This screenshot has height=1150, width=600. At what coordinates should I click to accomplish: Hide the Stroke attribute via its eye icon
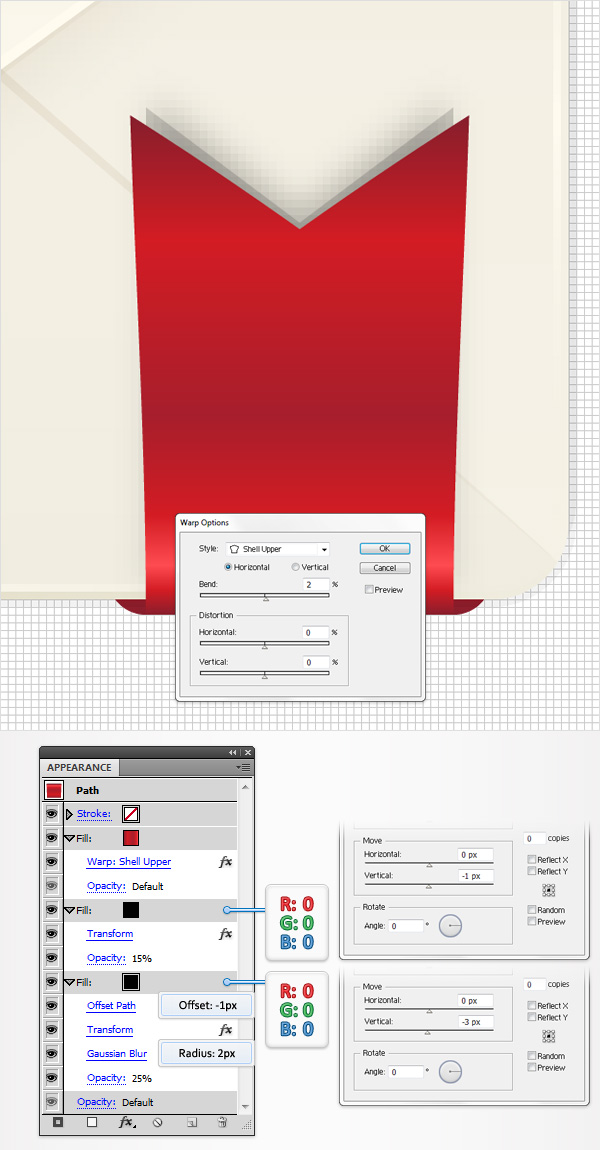pos(51,814)
